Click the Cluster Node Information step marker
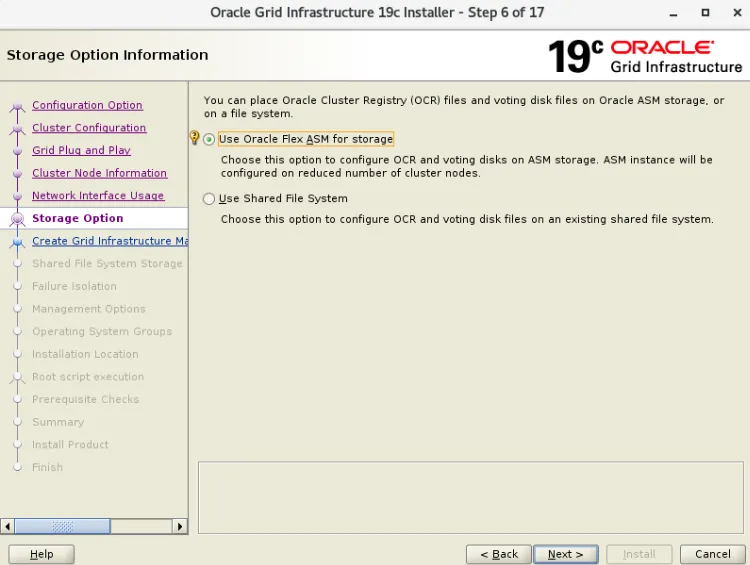 click(x=18, y=174)
